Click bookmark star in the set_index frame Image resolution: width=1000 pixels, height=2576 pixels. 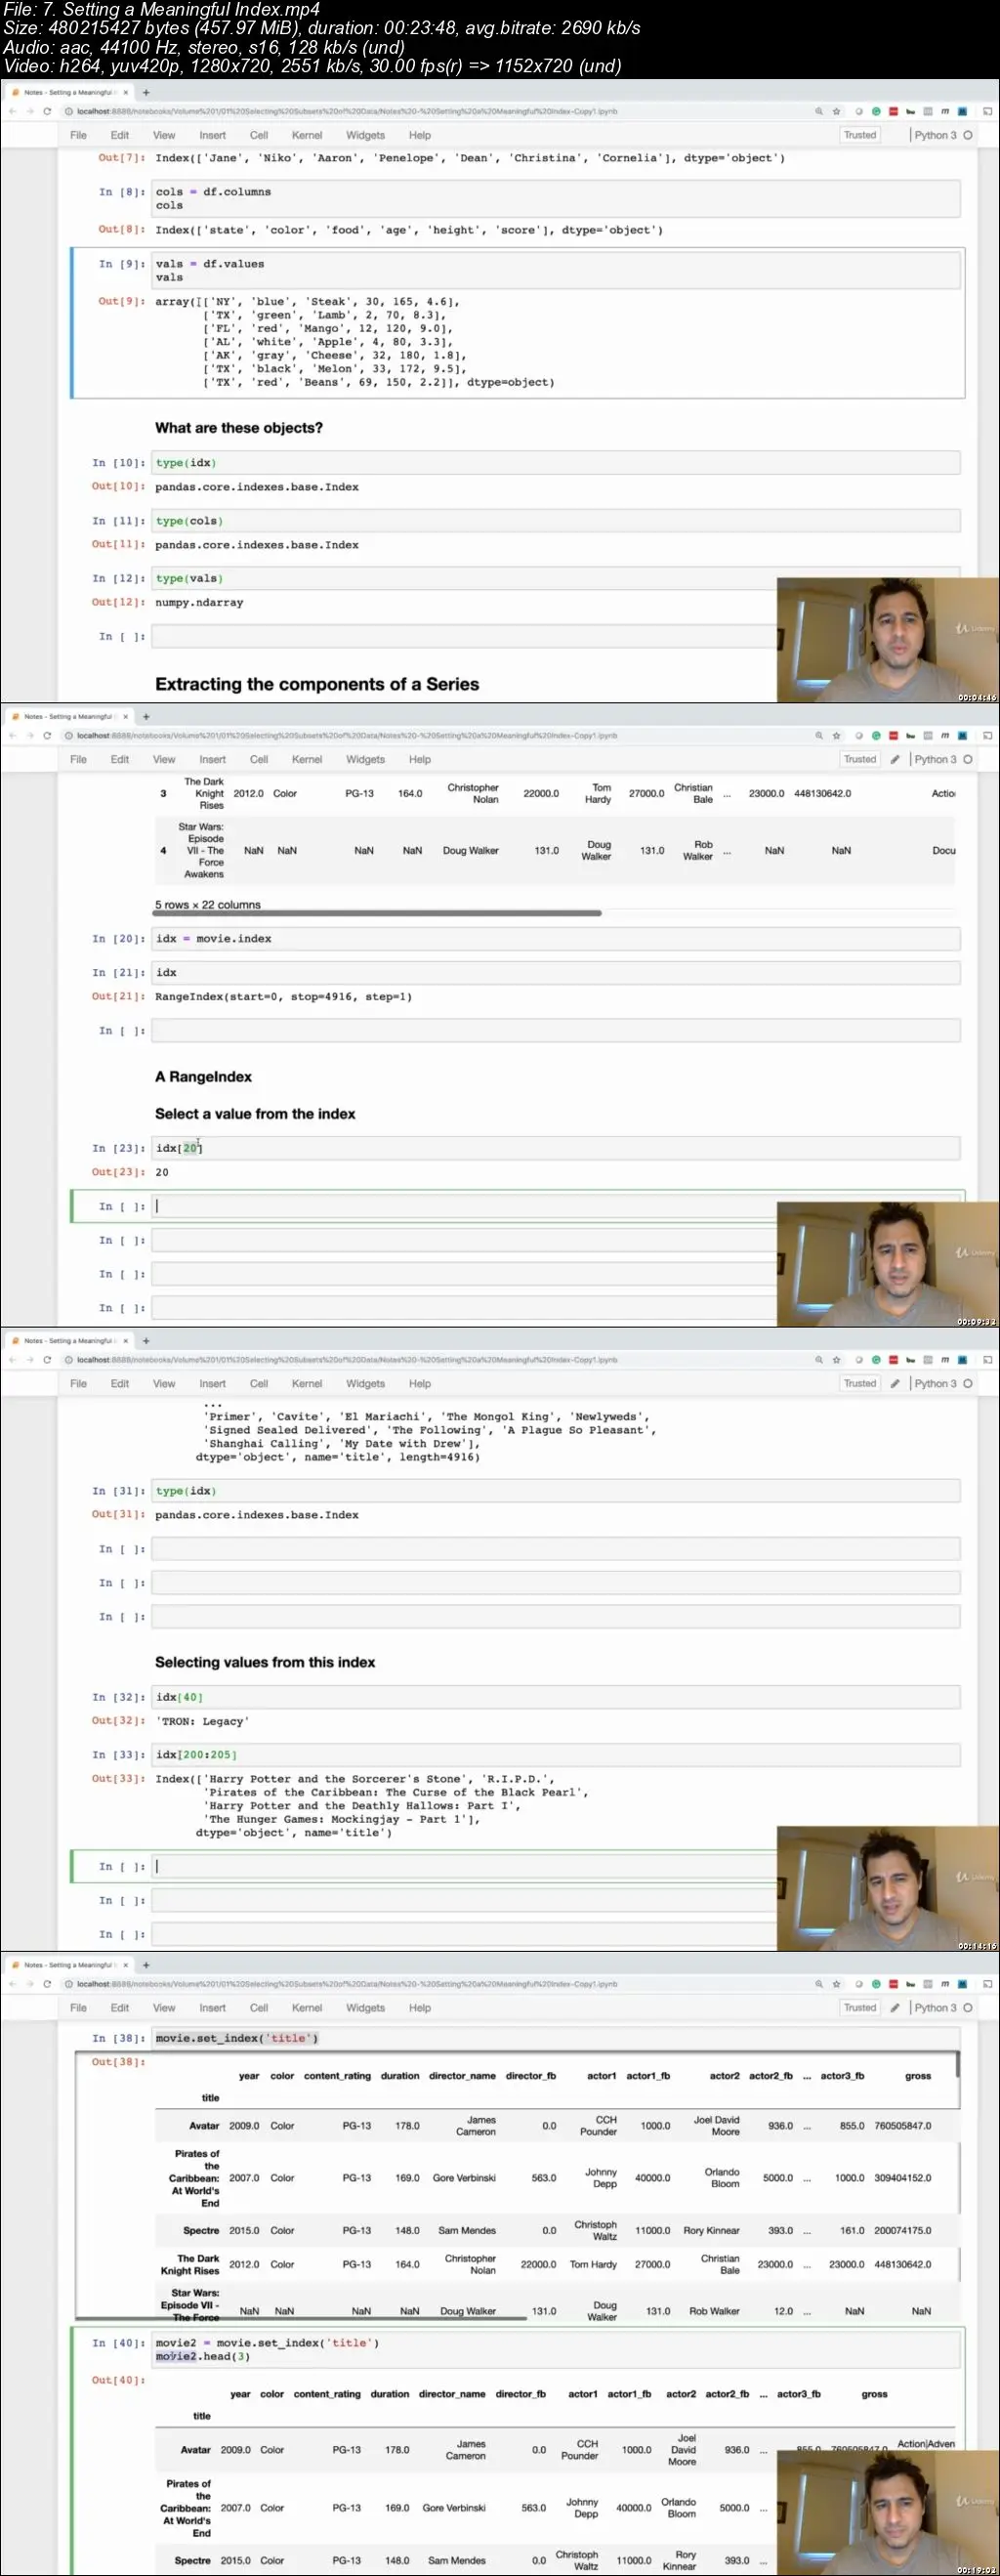coord(836,1983)
